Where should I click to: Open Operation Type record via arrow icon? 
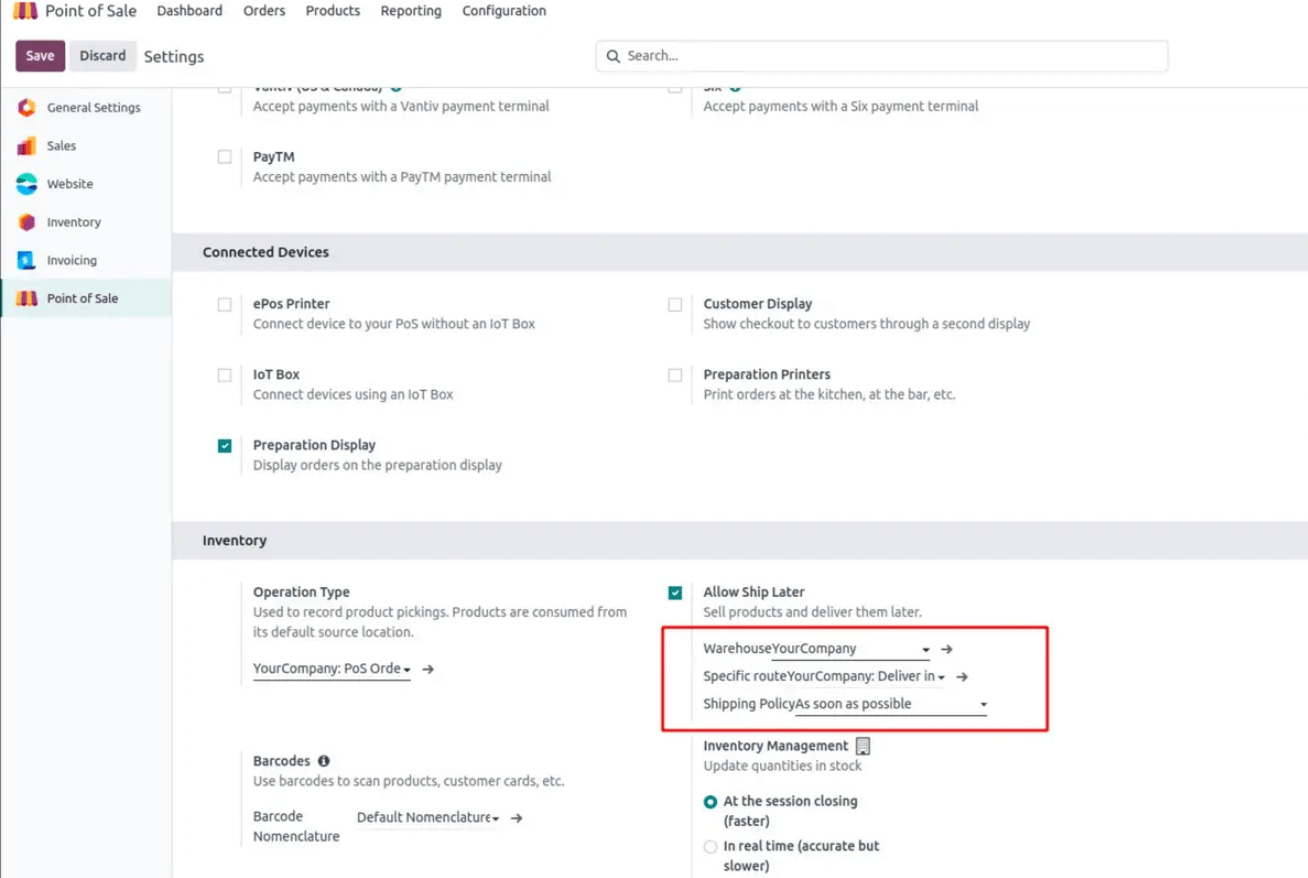point(428,669)
